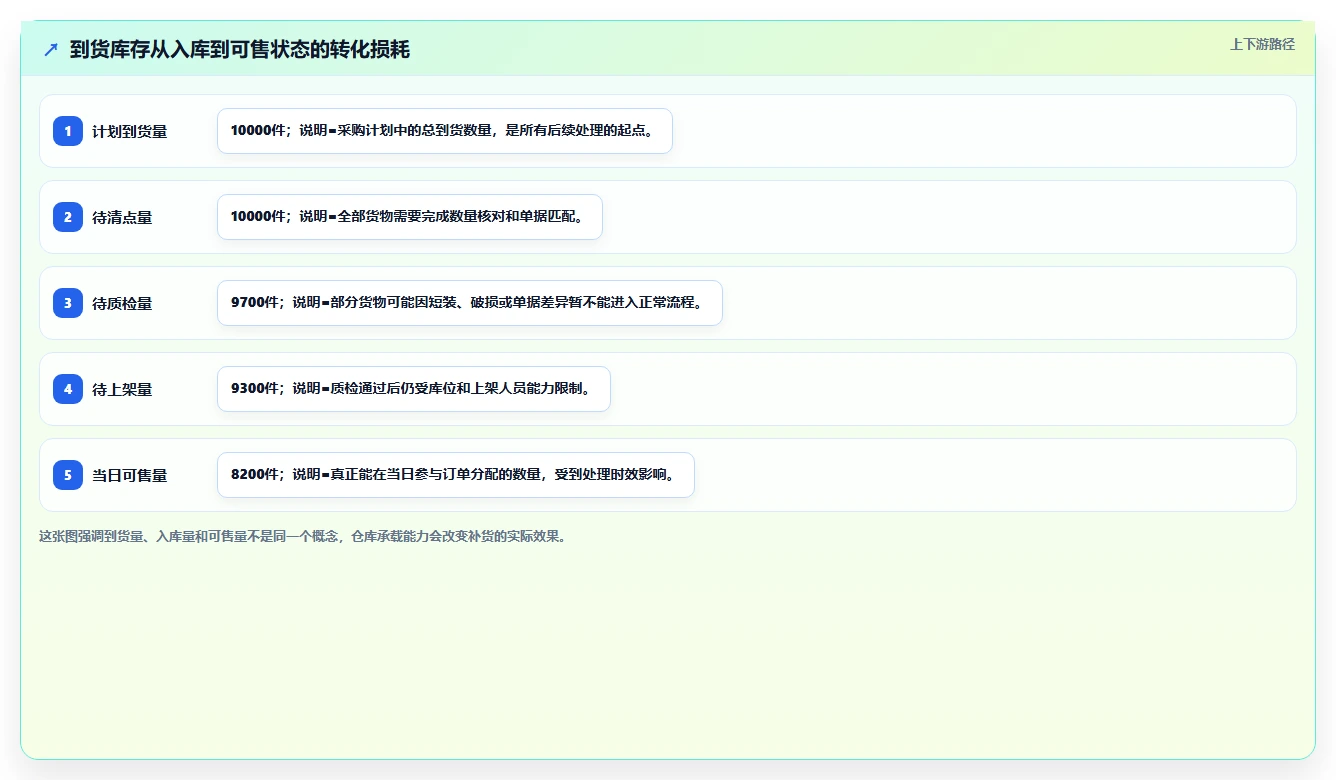This screenshot has height=780, width=1336.
Task: Click the arrow icon beside the title
Action: pos(51,50)
